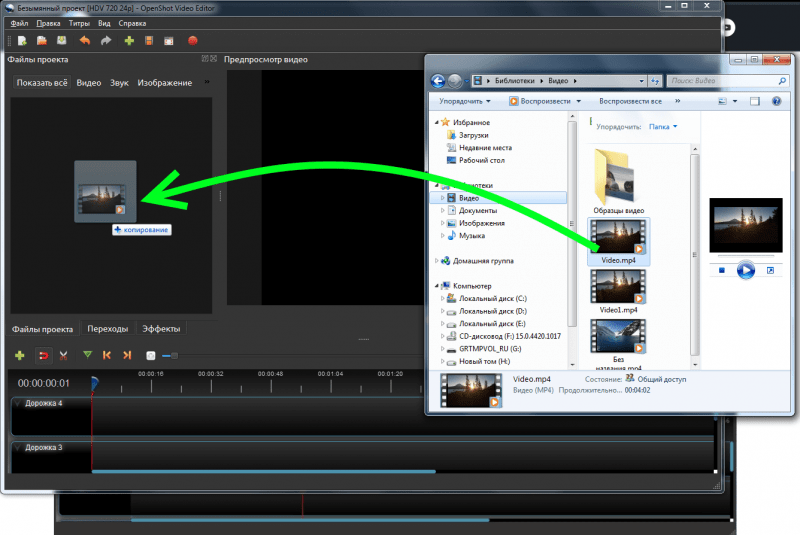800x535 pixels.
Task: Toggle the razor scissors tool
Action: pos(63,355)
